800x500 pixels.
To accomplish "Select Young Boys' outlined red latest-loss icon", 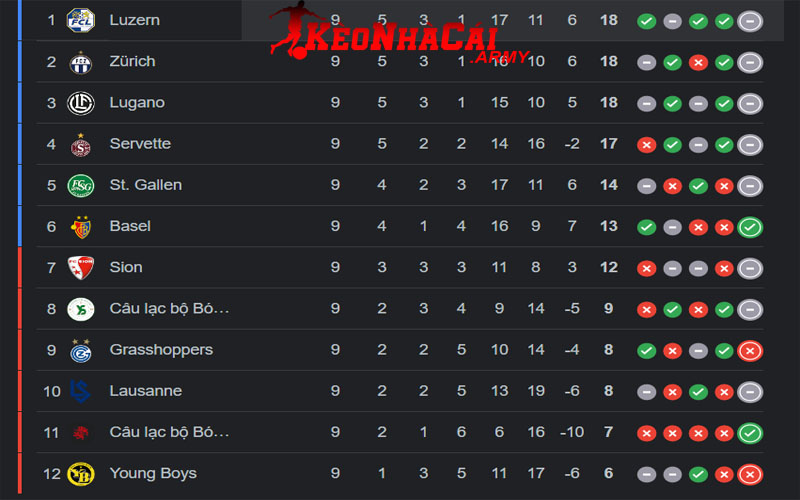I will pos(750,474).
